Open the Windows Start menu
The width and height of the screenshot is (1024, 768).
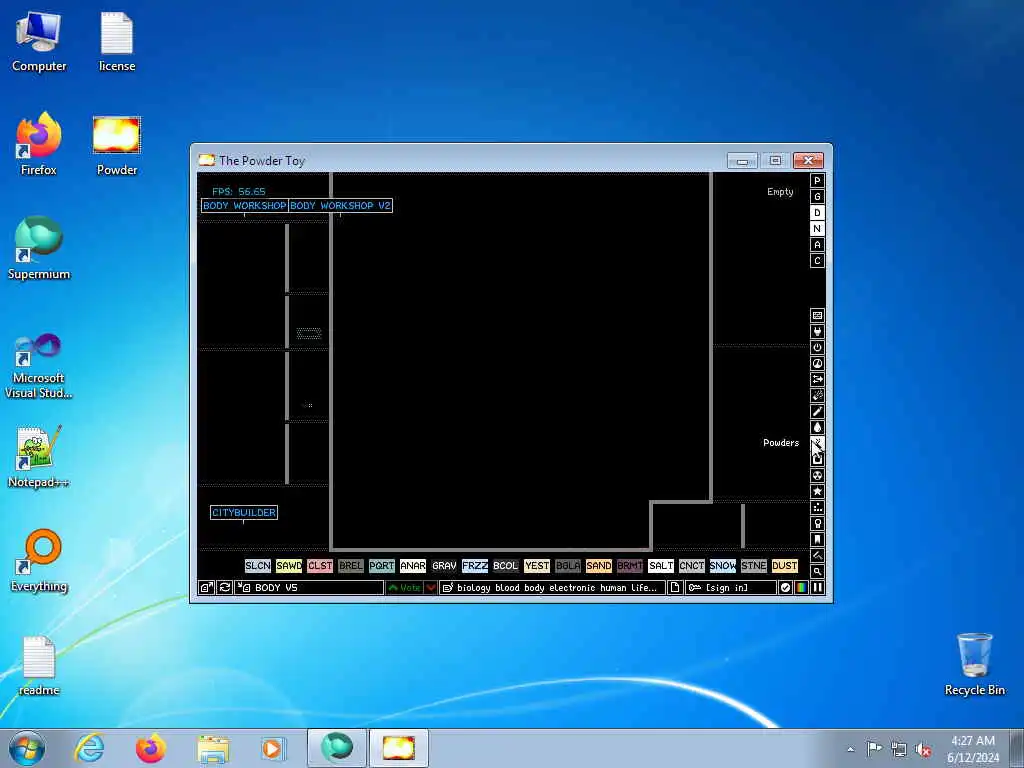(x=27, y=748)
